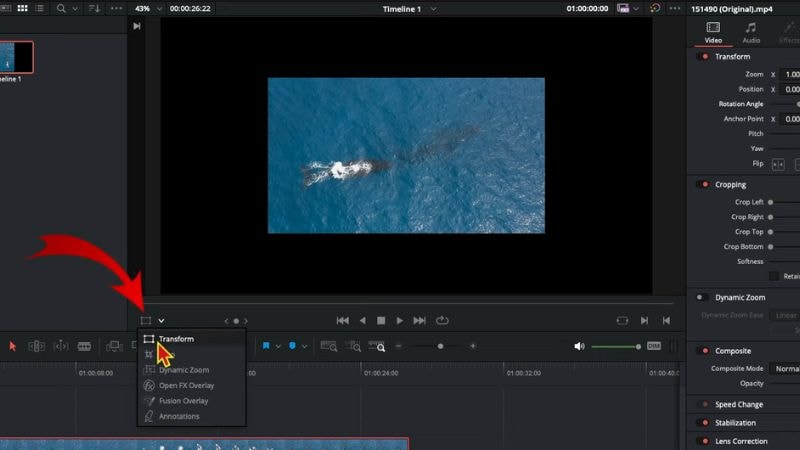Click the Detail zoom icon
800x450 pixels.
[353, 346]
